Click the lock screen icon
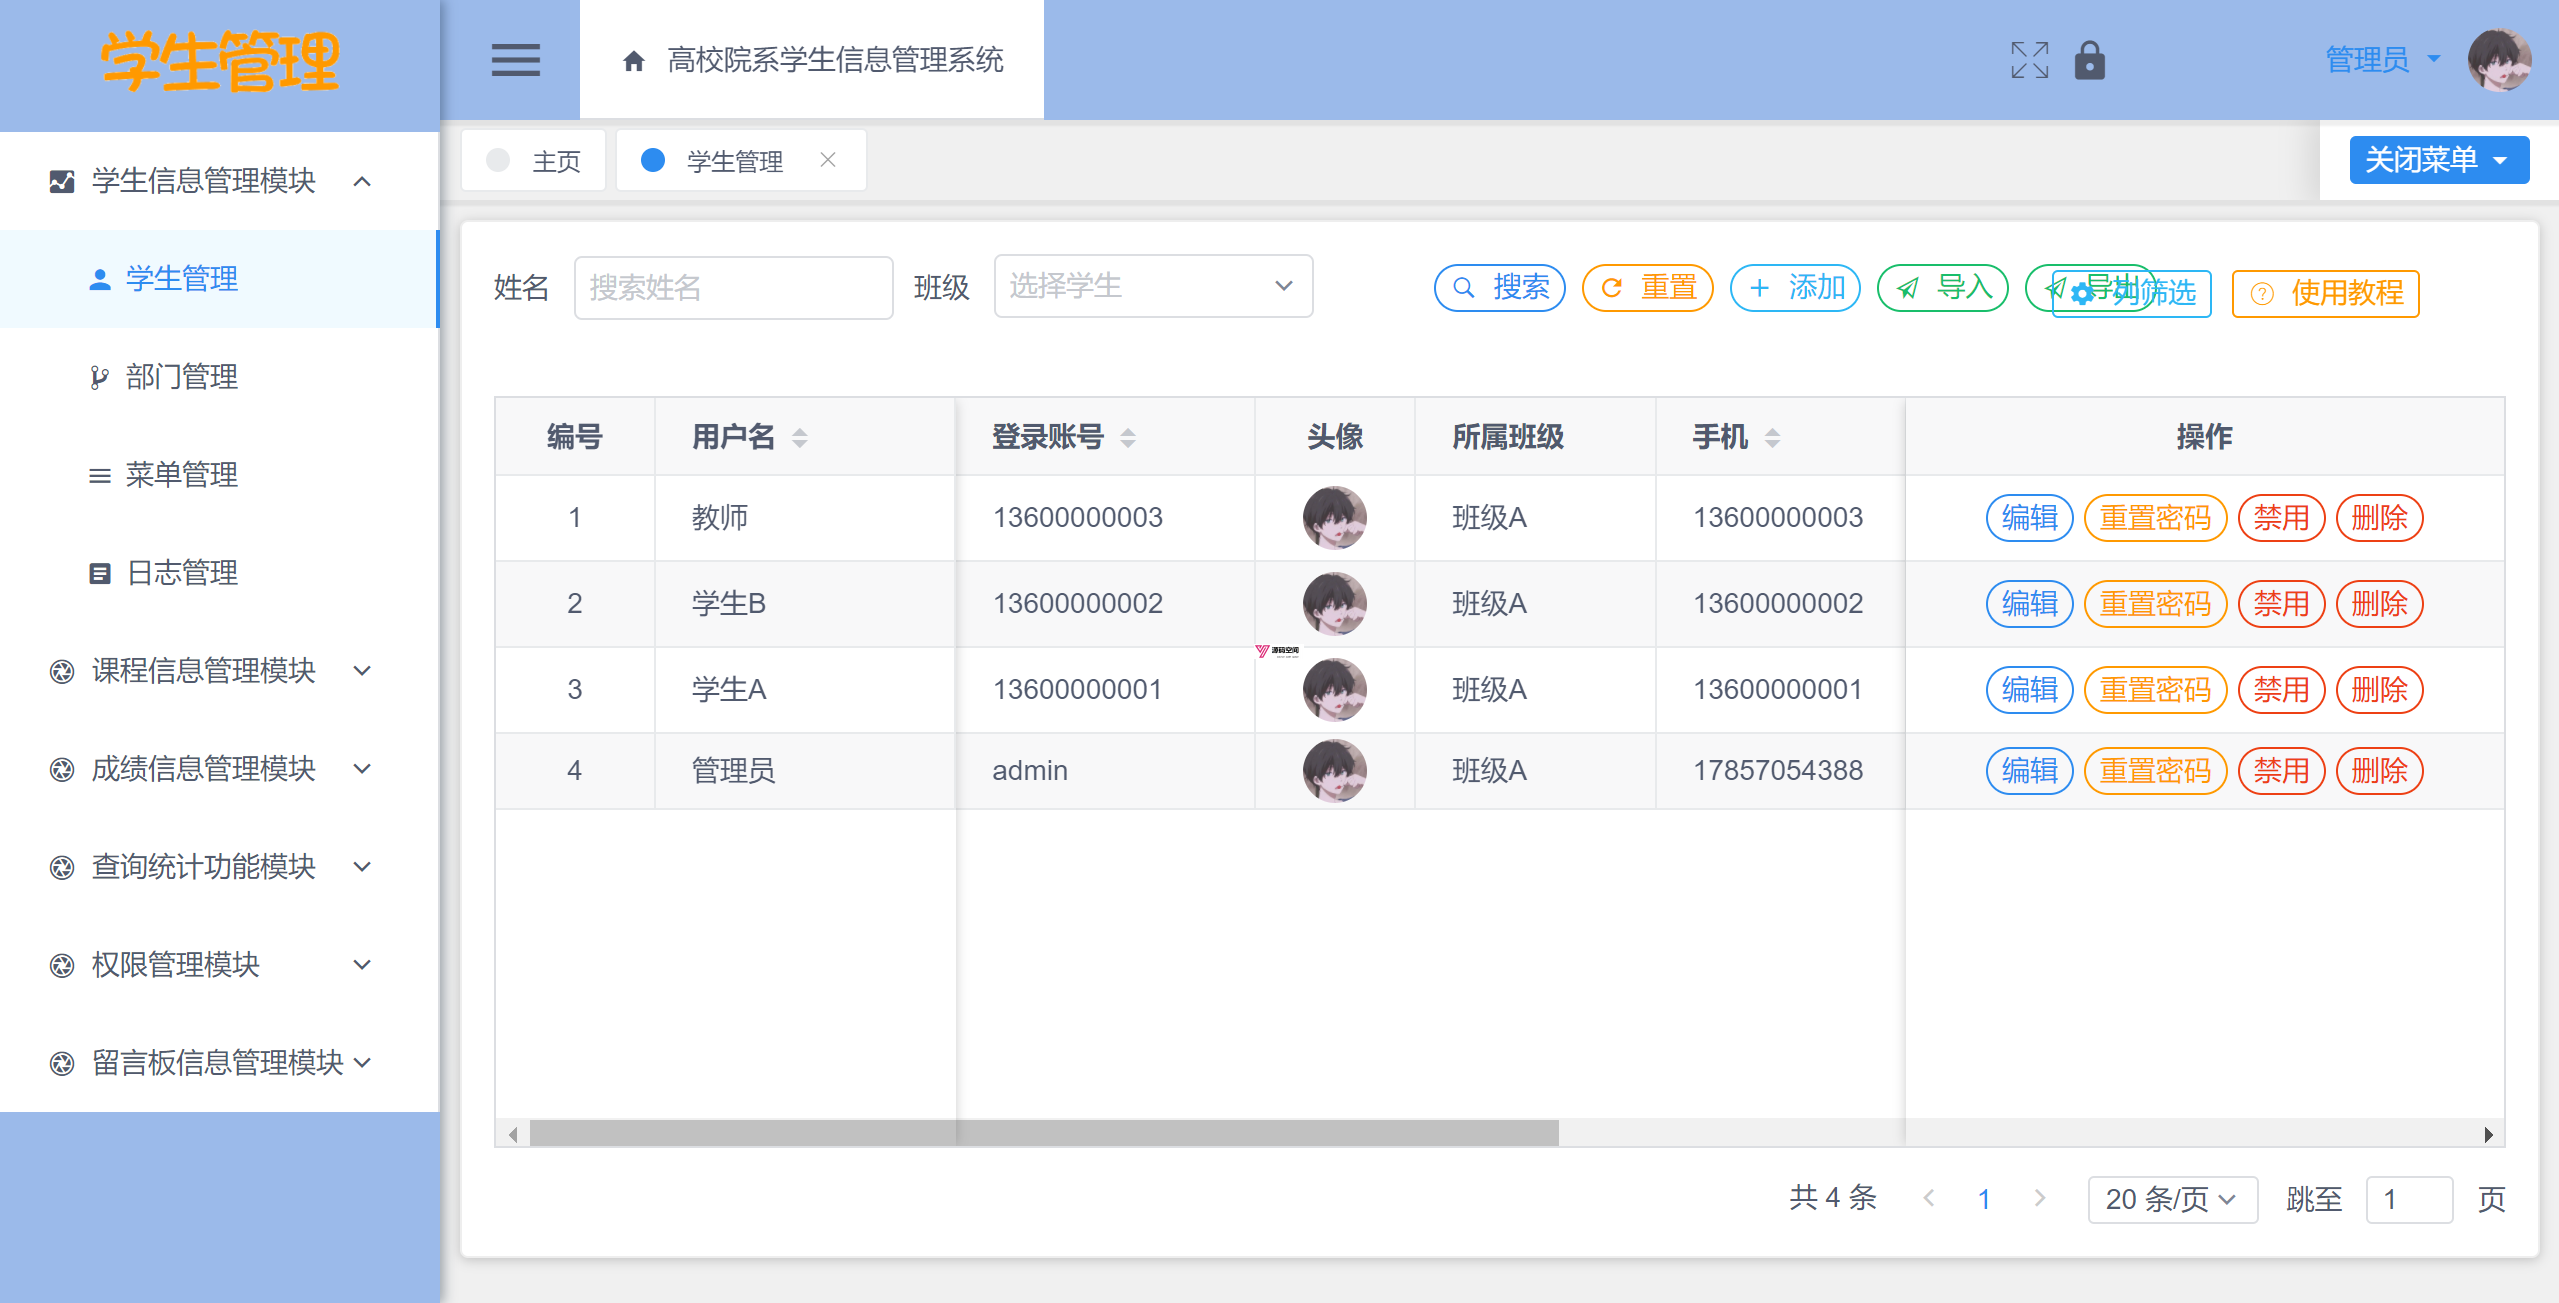The image size is (2559, 1303). [2089, 60]
